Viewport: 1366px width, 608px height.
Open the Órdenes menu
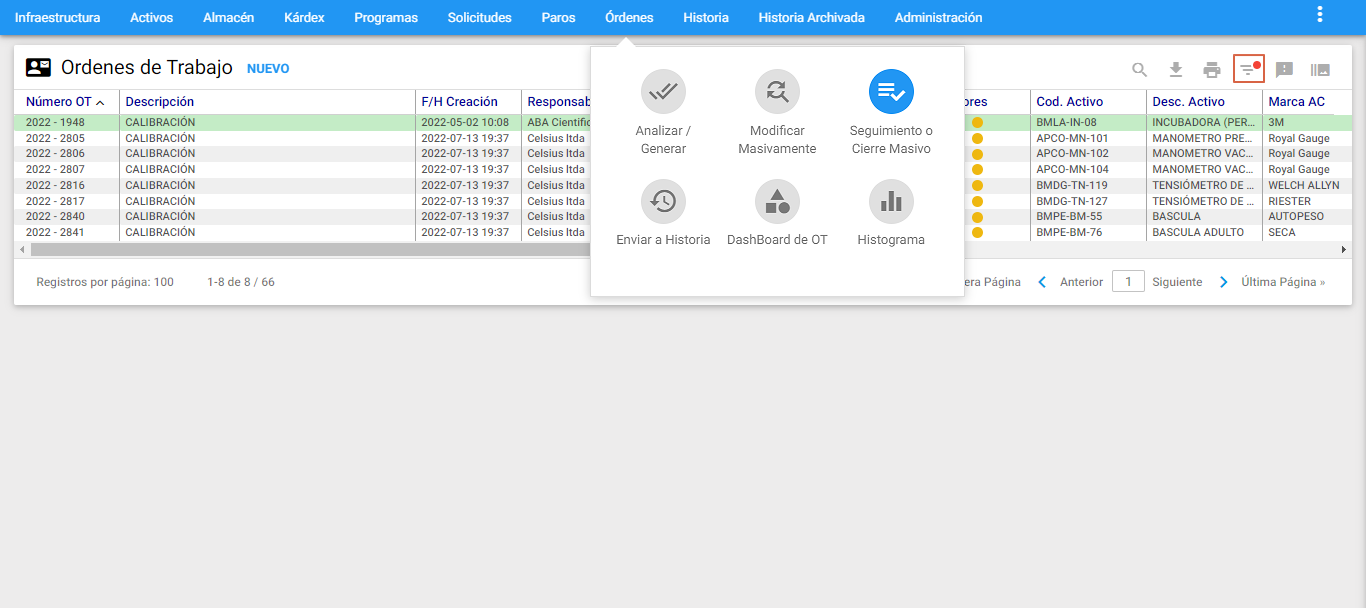click(629, 17)
